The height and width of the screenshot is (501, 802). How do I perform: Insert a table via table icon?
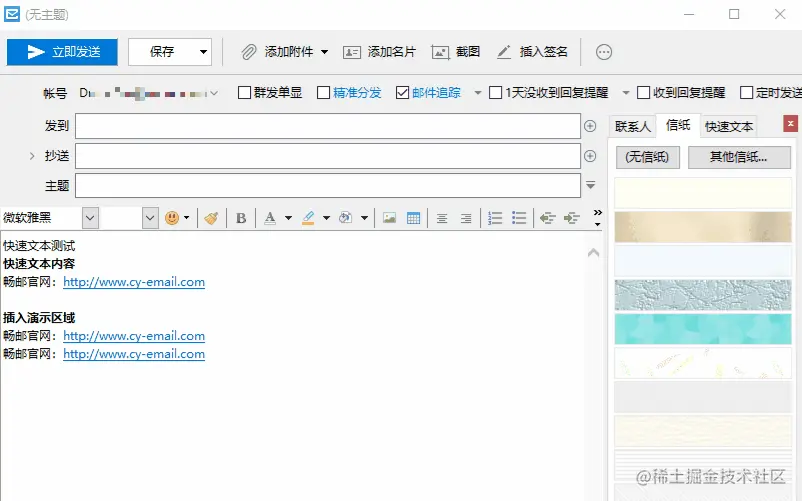click(x=413, y=218)
